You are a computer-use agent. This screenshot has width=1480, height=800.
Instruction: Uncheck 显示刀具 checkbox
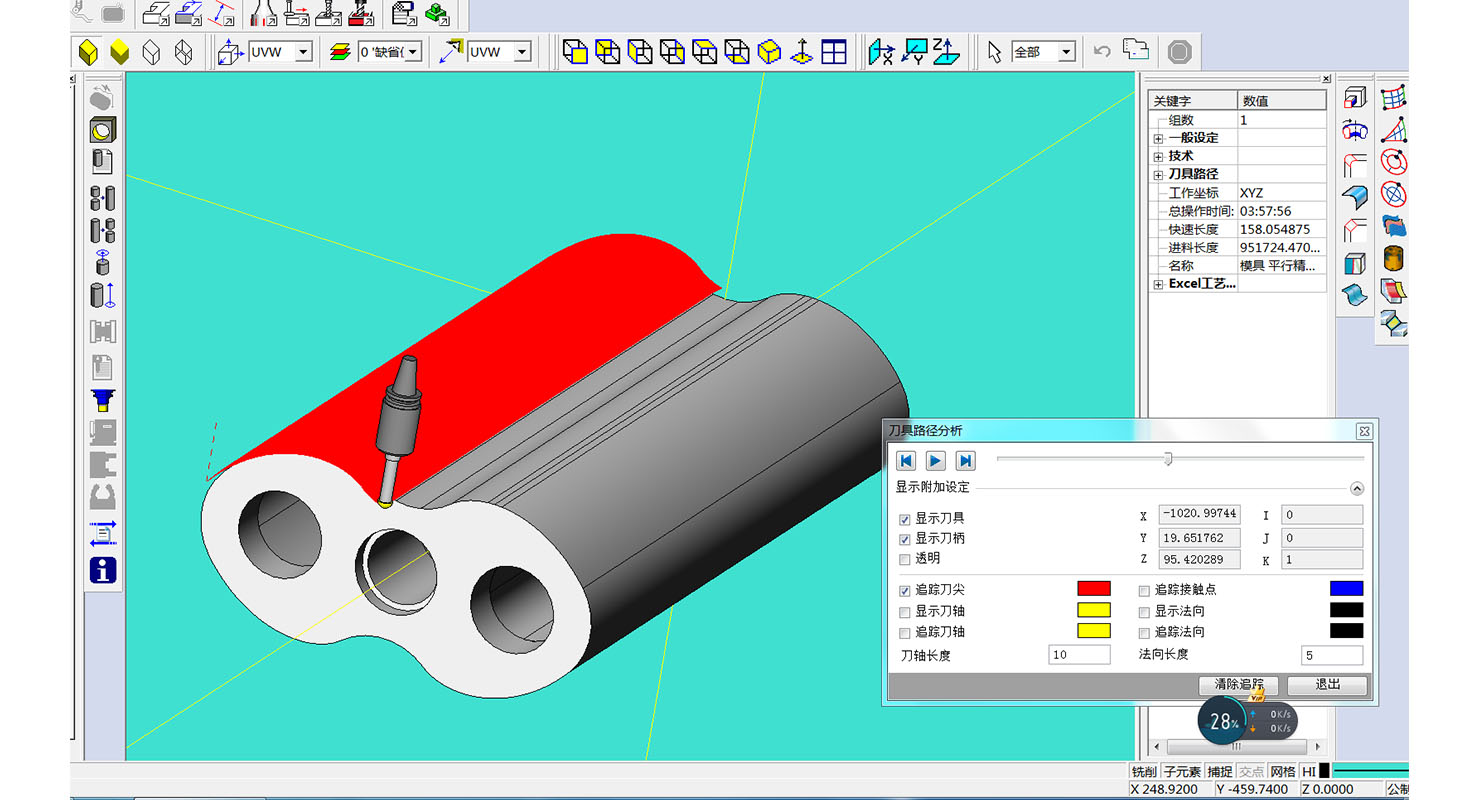coord(905,519)
